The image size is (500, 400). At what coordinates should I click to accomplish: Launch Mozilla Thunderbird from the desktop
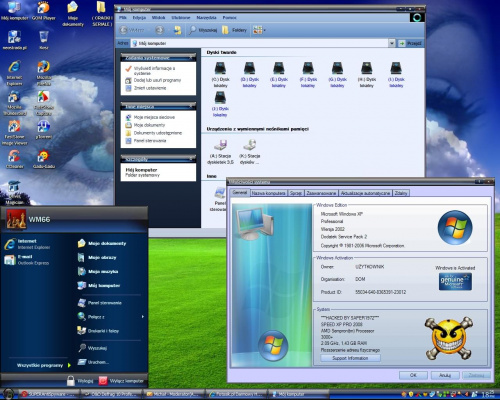point(14,103)
